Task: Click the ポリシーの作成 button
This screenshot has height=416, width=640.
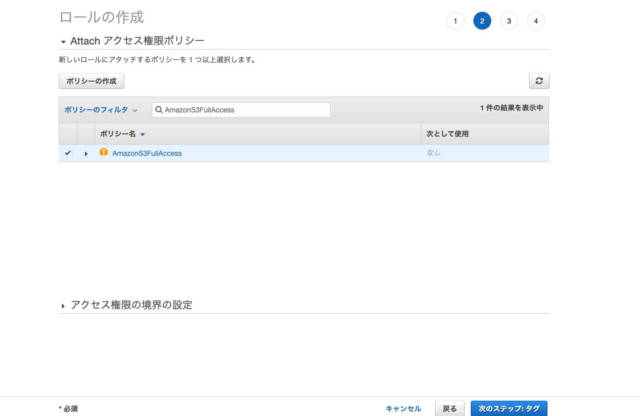Action: [x=91, y=81]
